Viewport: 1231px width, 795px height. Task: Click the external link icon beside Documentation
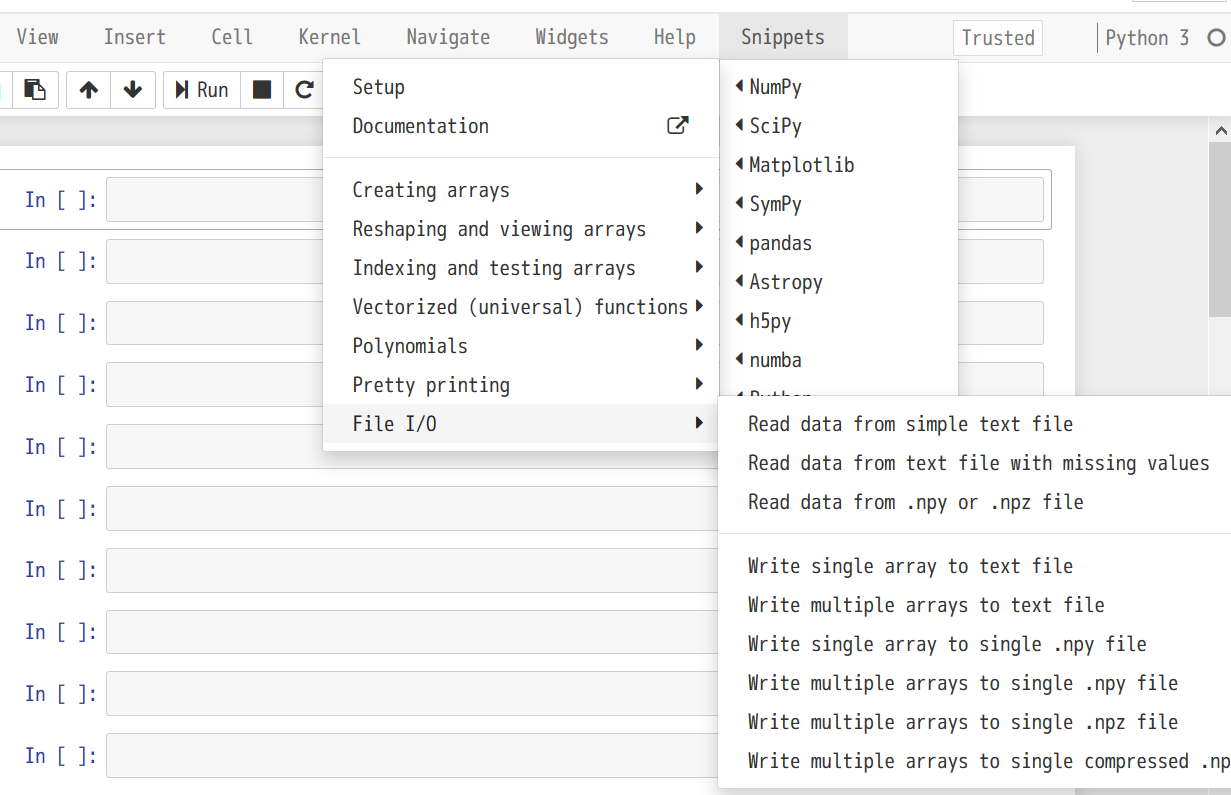(678, 126)
